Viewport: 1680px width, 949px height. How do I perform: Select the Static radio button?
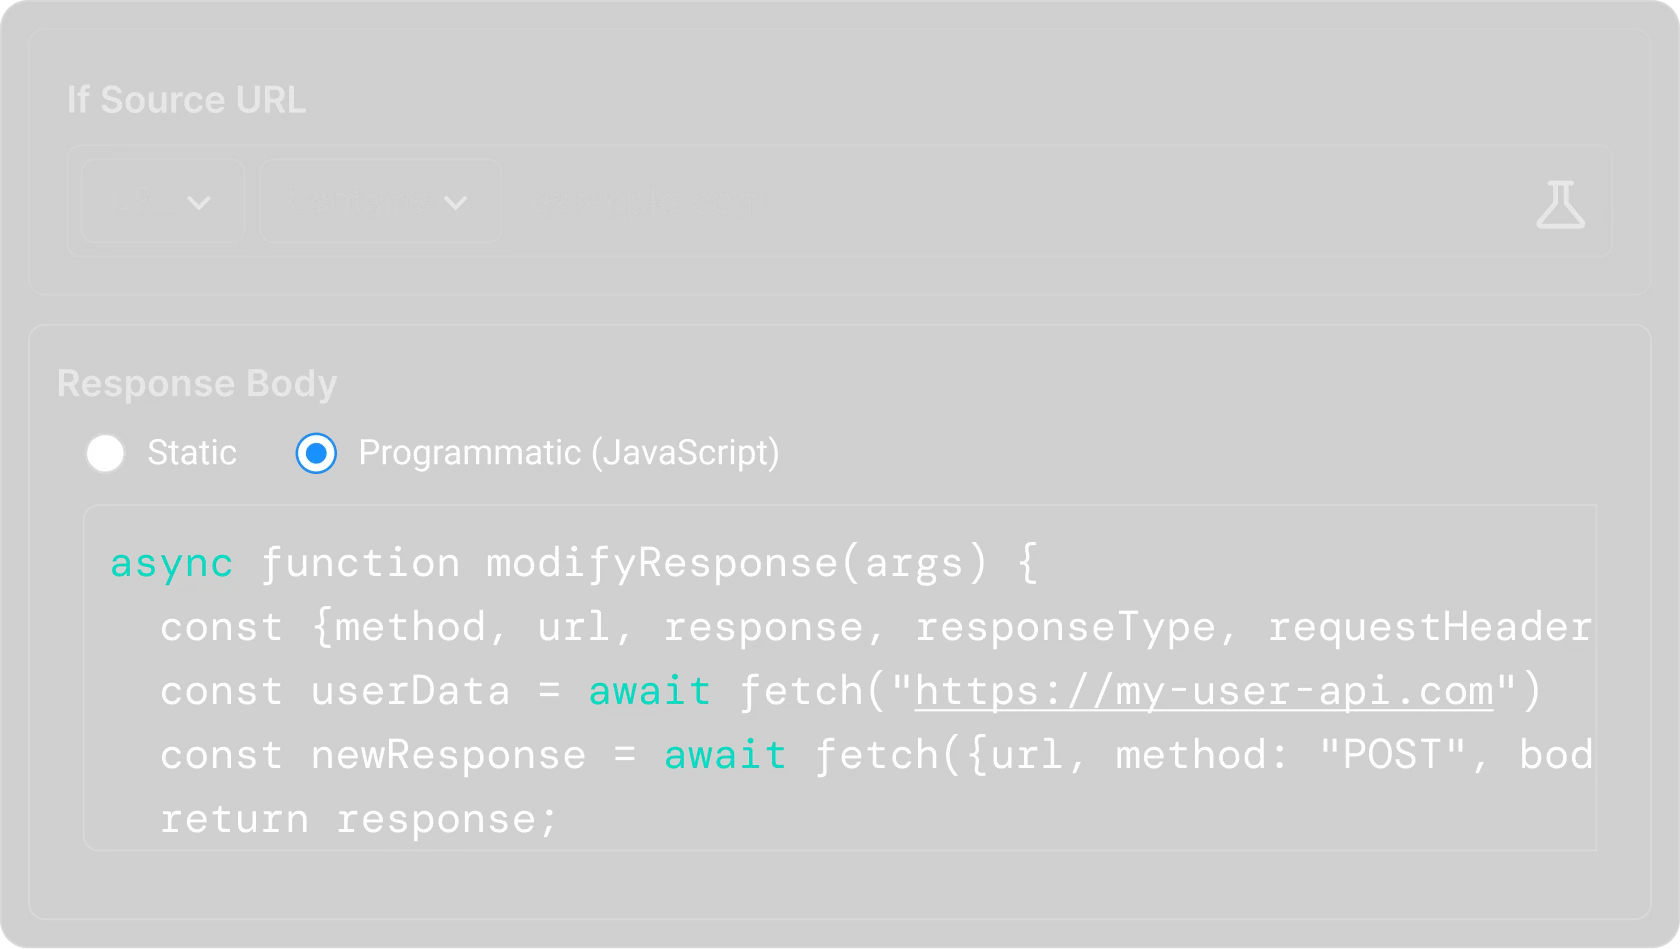click(x=105, y=453)
